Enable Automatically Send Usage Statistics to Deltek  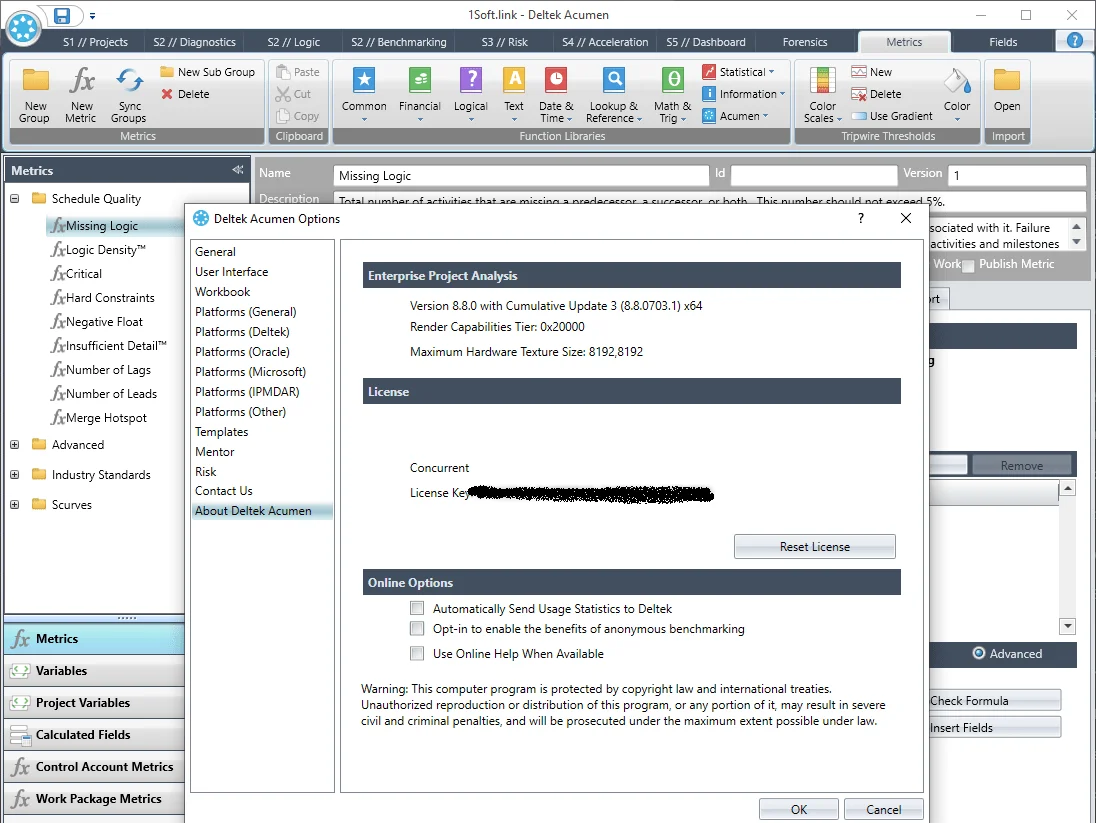click(417, 608)
